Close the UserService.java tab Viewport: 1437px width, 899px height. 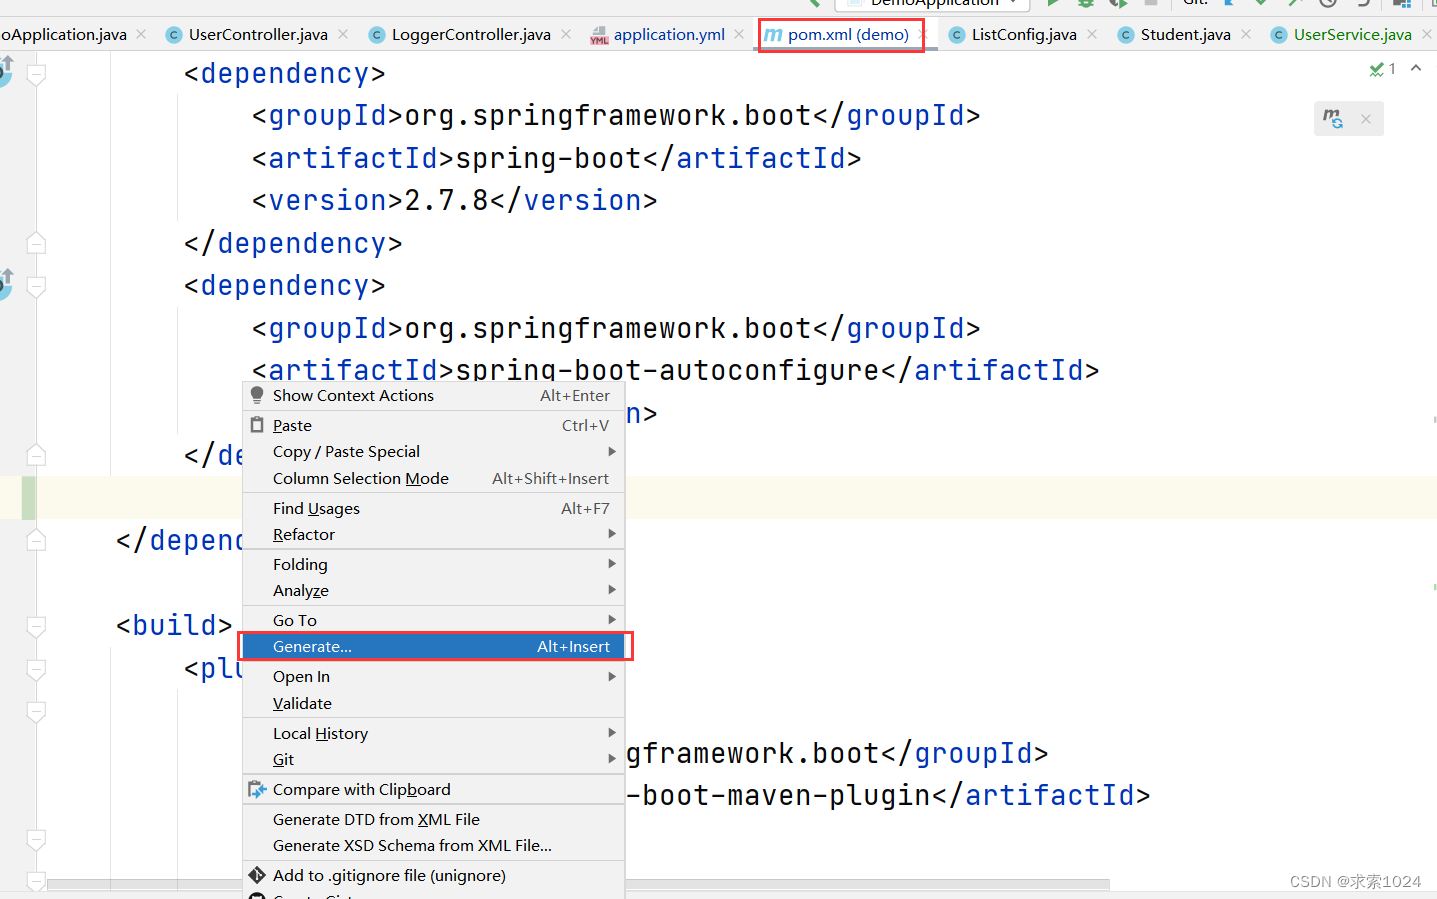click(x=1427, y=34)
